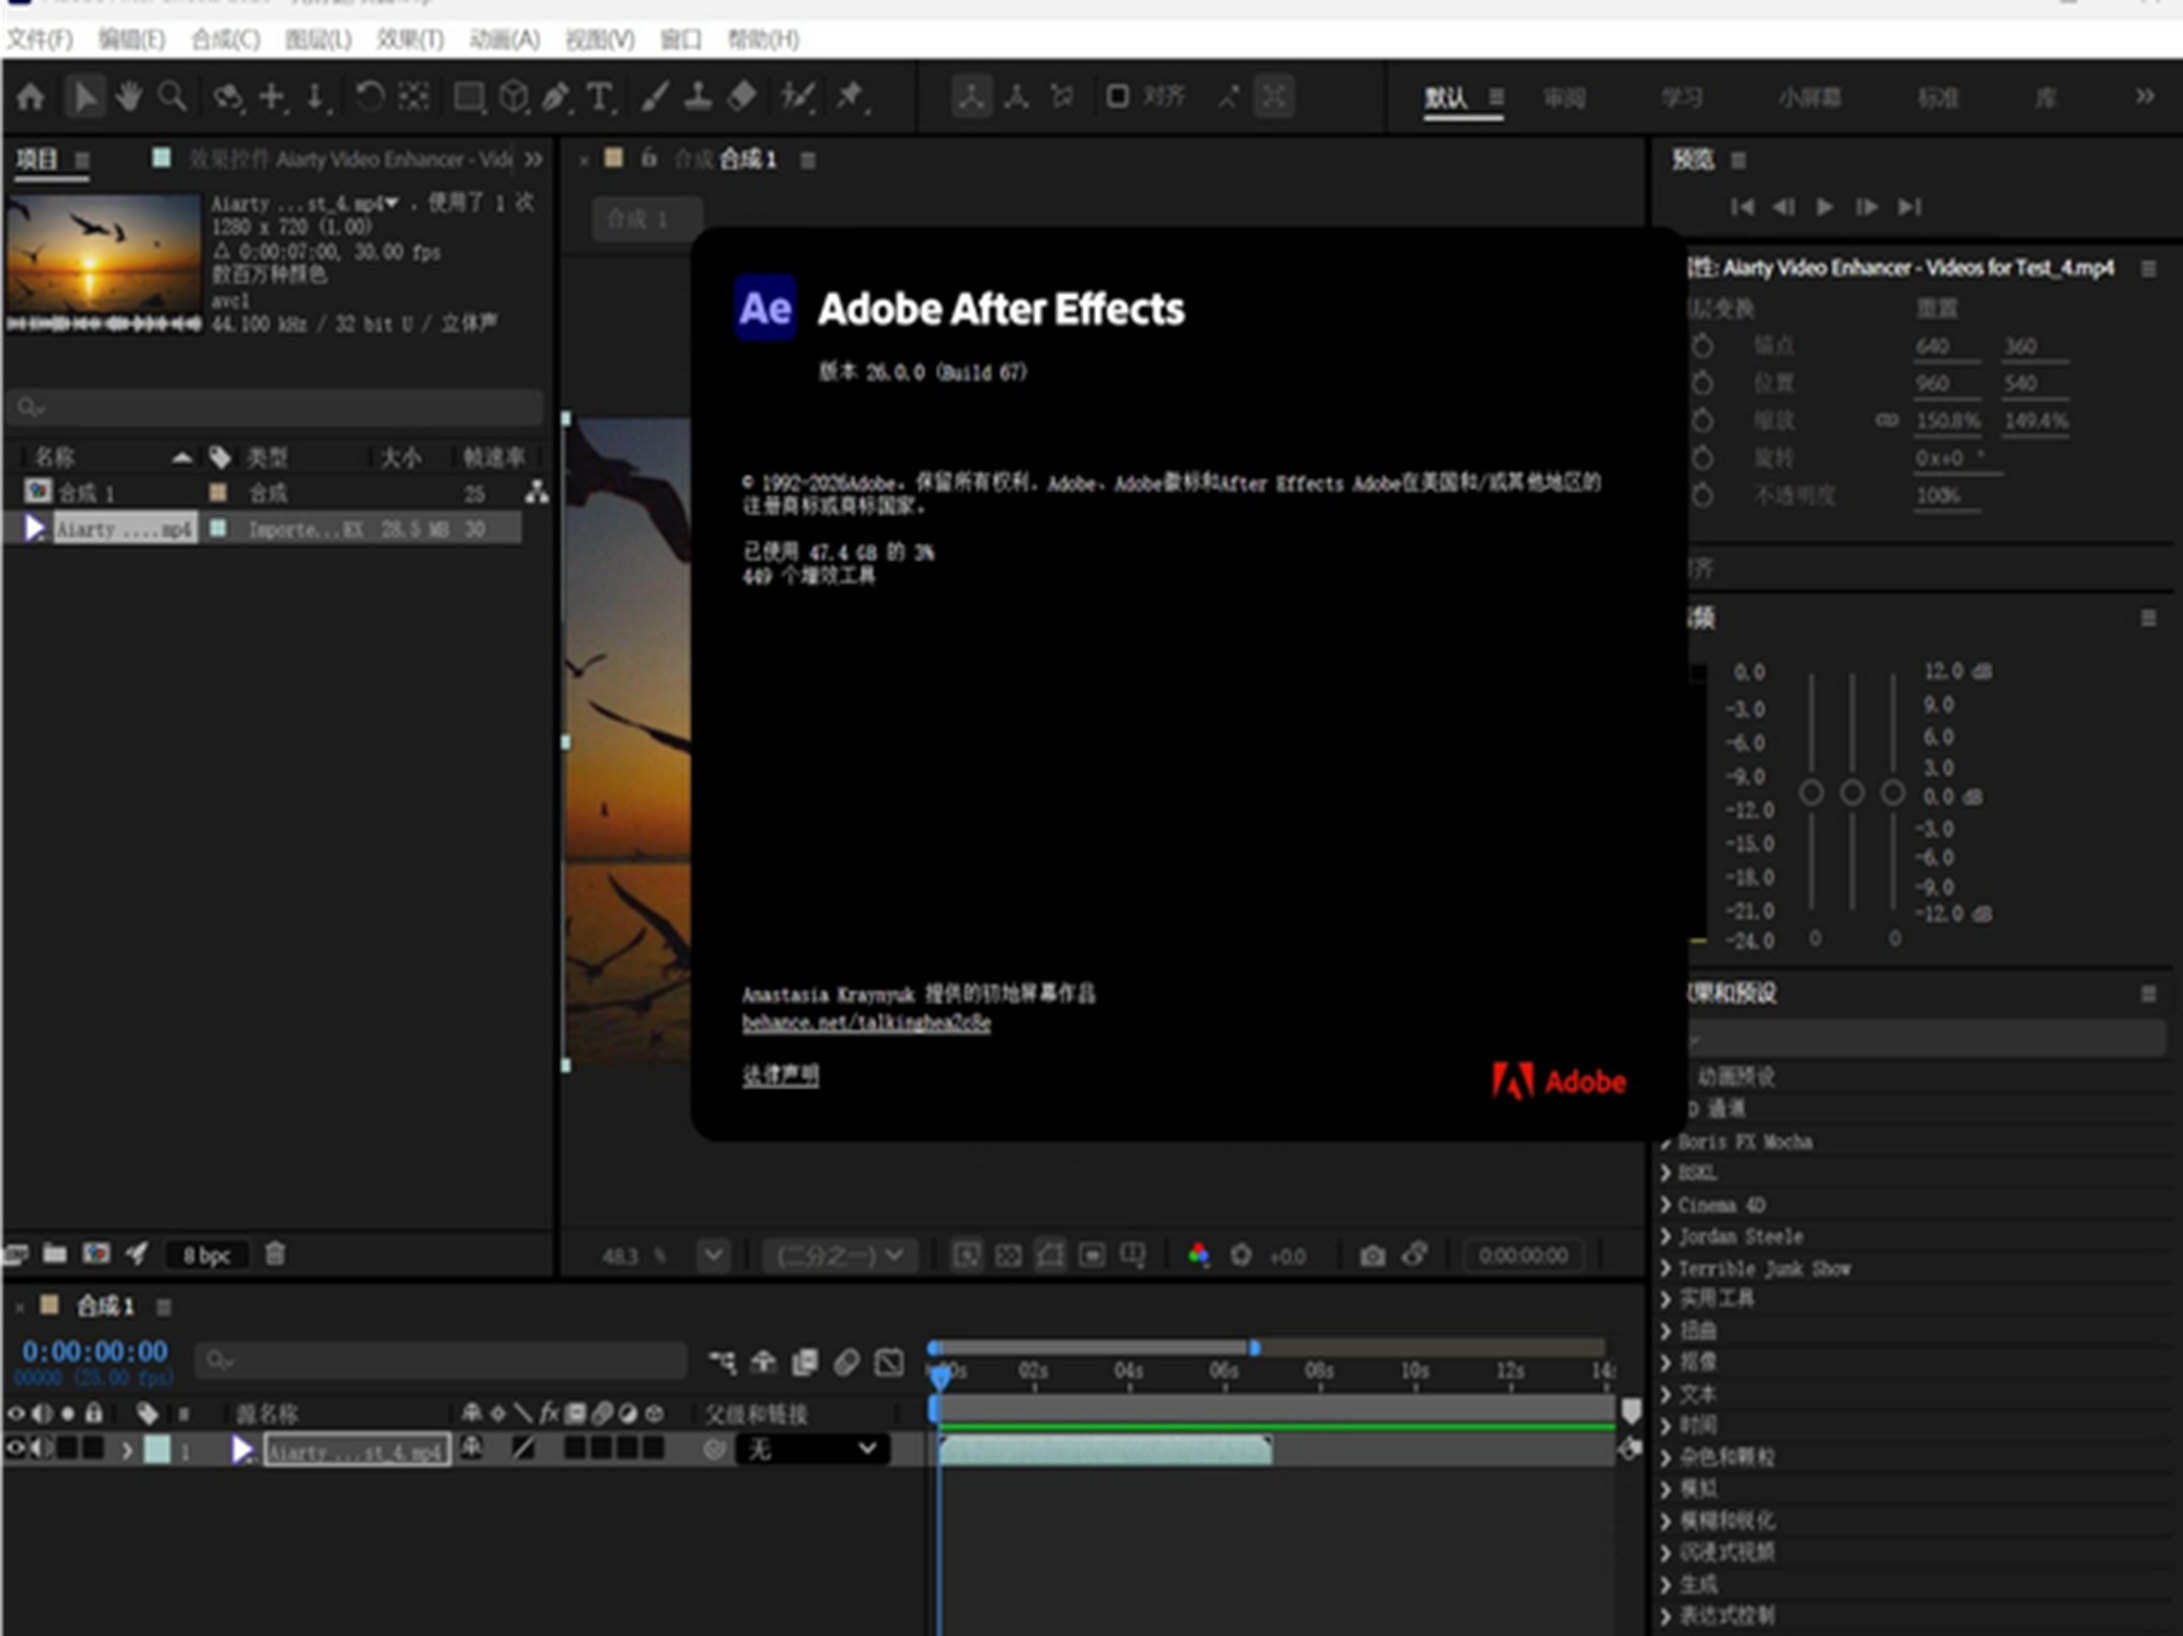Screen dimensions: 2183x1636
Task: Click the motion blur enable icon in timeline
Action: pos(847,1362)
